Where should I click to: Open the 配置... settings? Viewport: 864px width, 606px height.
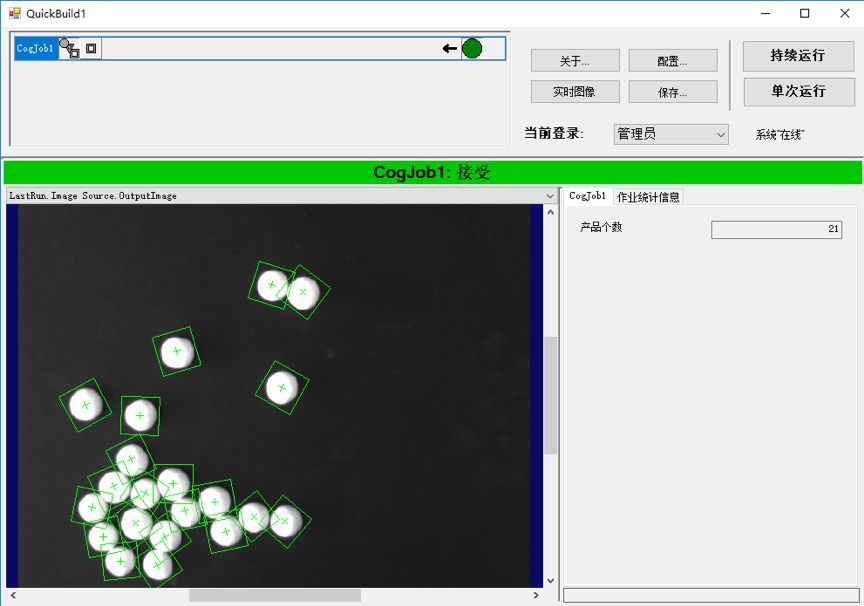(673, 61)
